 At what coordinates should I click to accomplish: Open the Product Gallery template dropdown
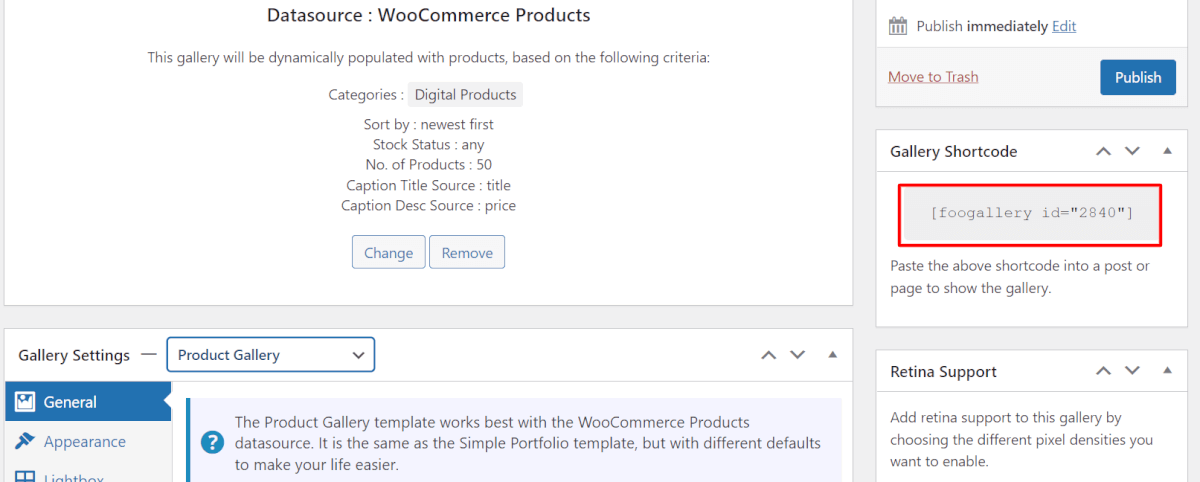[x=270, y=355]
